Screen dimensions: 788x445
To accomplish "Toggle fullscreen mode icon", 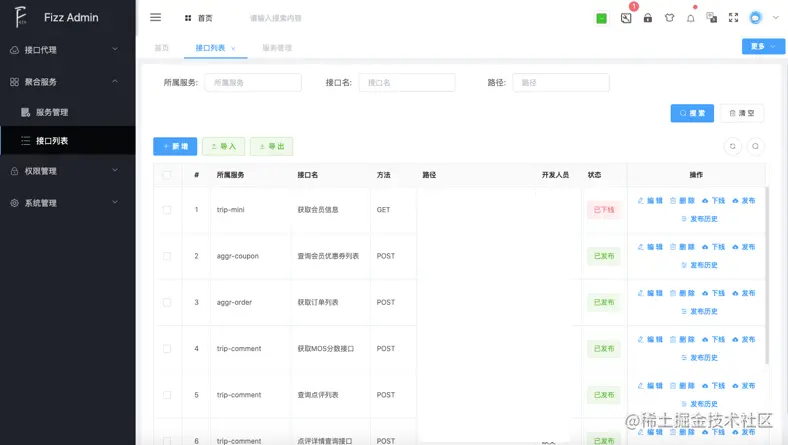I will click(x=733, y=18).
